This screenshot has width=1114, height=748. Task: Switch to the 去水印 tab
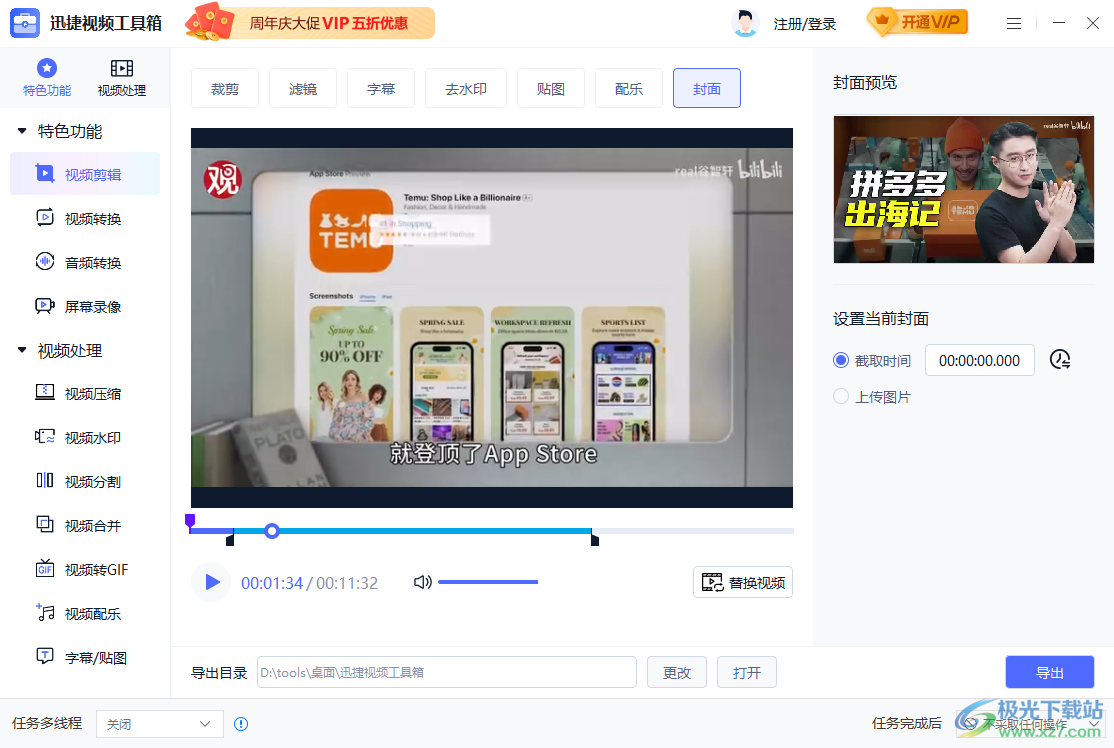465,88
